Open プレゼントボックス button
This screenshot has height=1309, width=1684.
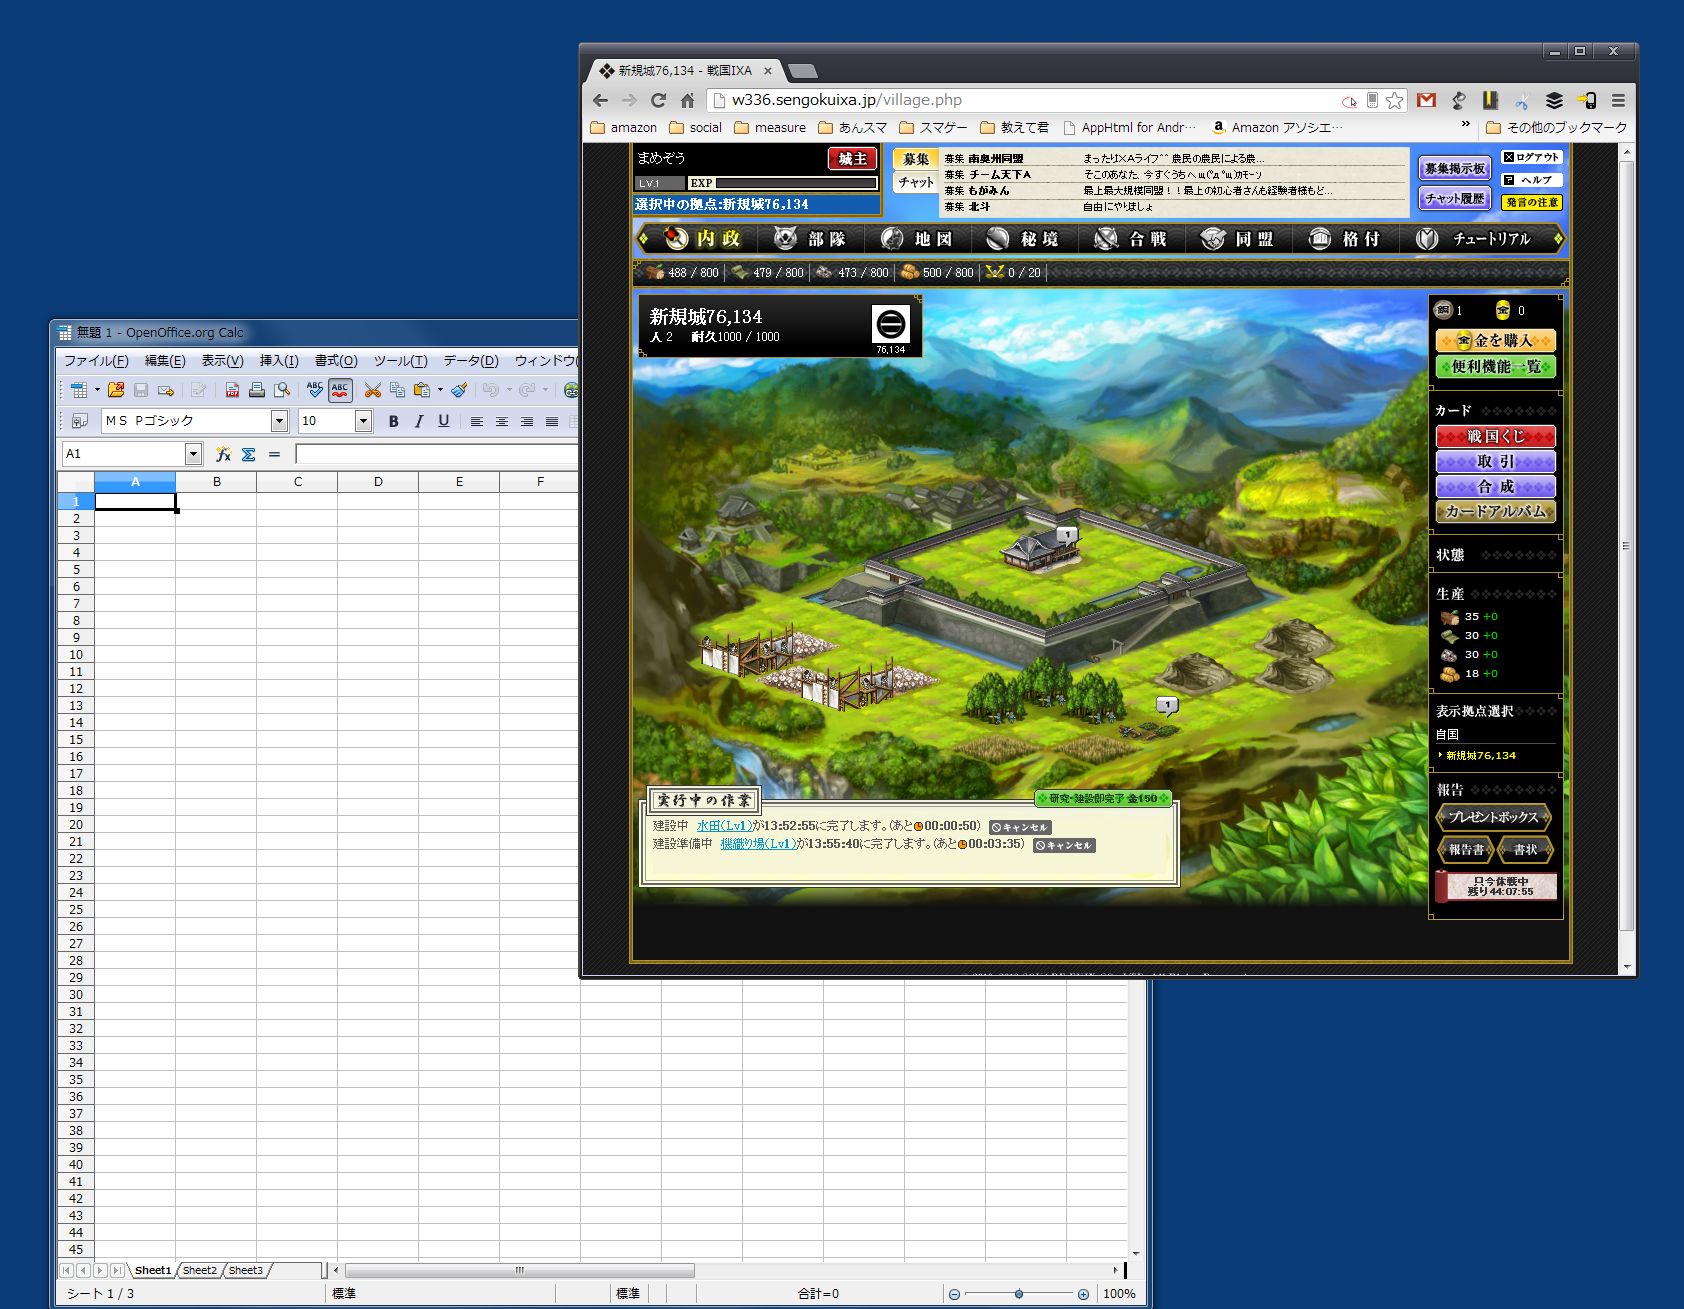point(1494,817)
